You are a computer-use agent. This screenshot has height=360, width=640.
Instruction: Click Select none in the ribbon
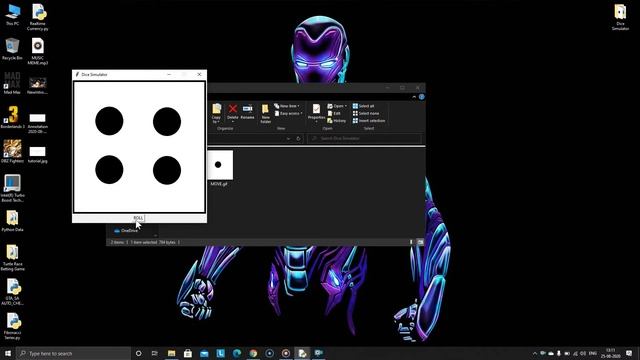(366, 113)
